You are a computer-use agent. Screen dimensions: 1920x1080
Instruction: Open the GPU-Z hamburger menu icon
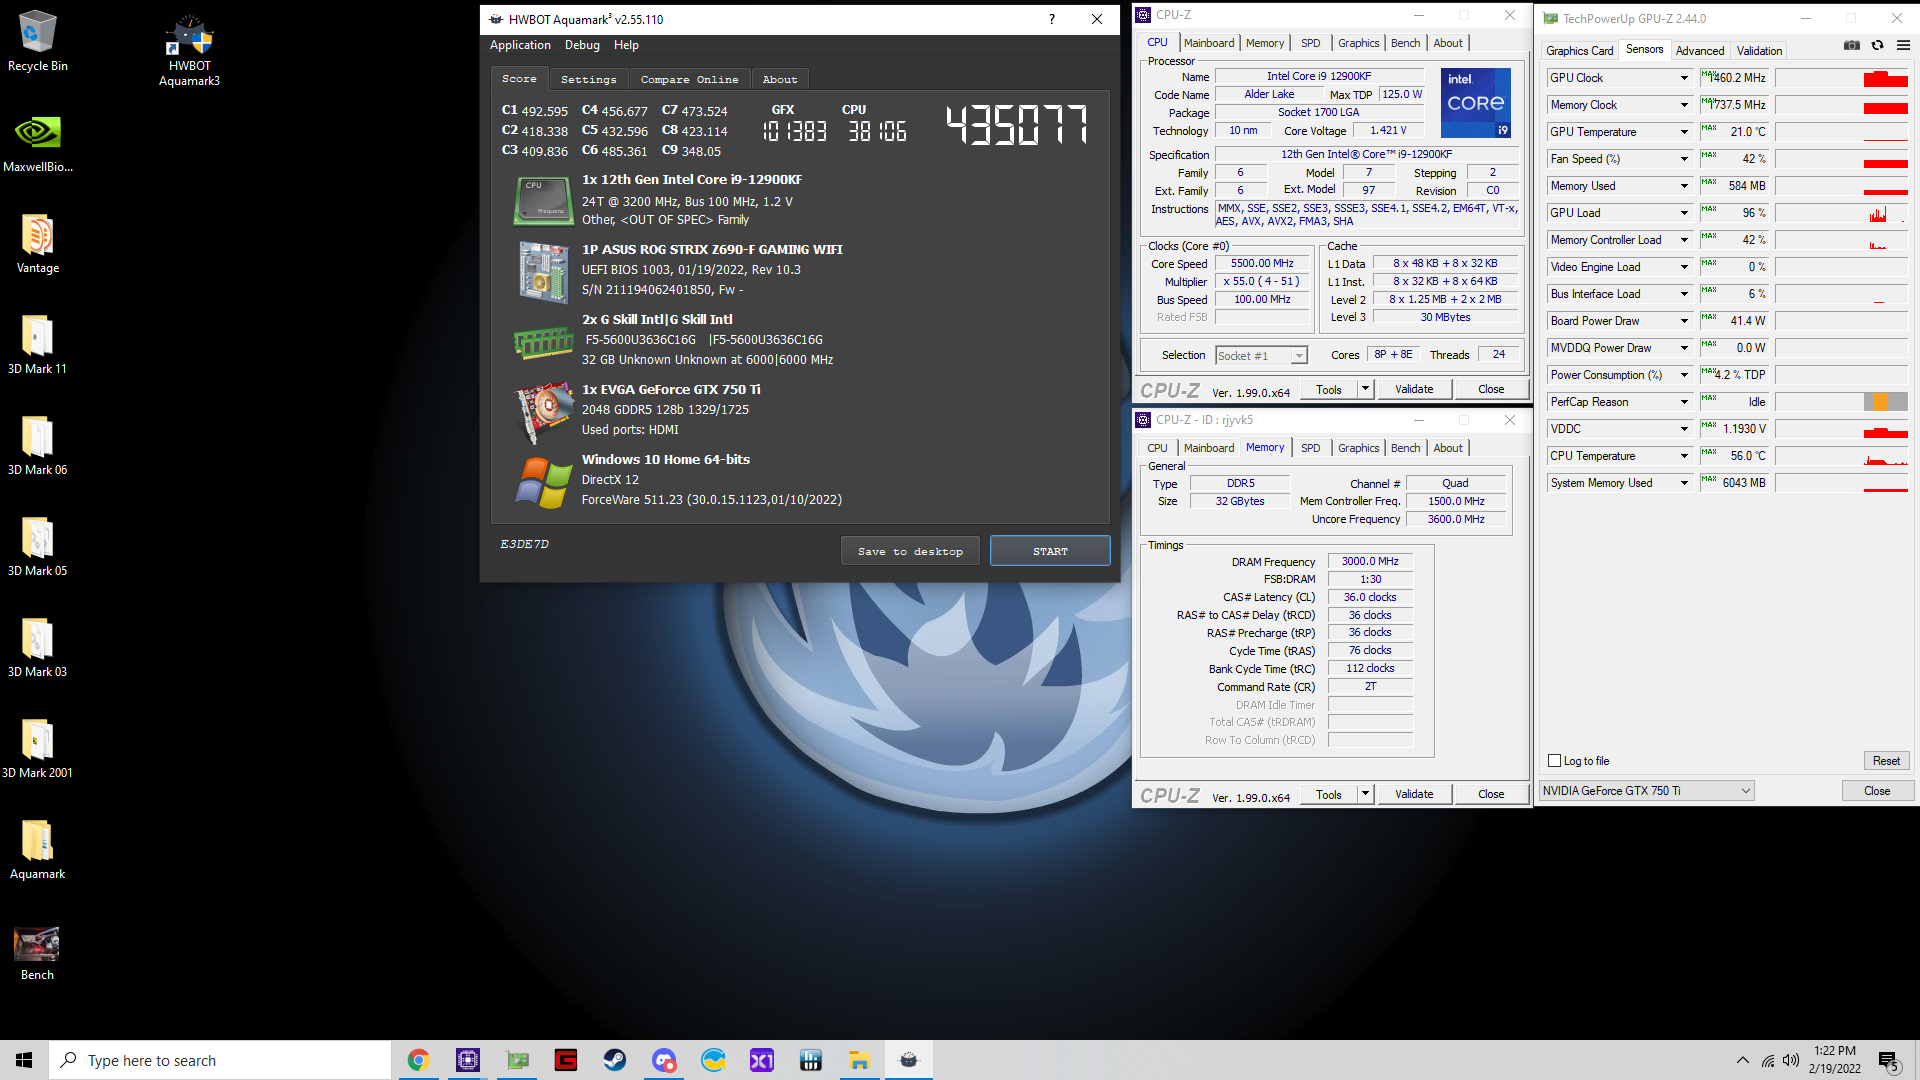(x=1903, y=46)
